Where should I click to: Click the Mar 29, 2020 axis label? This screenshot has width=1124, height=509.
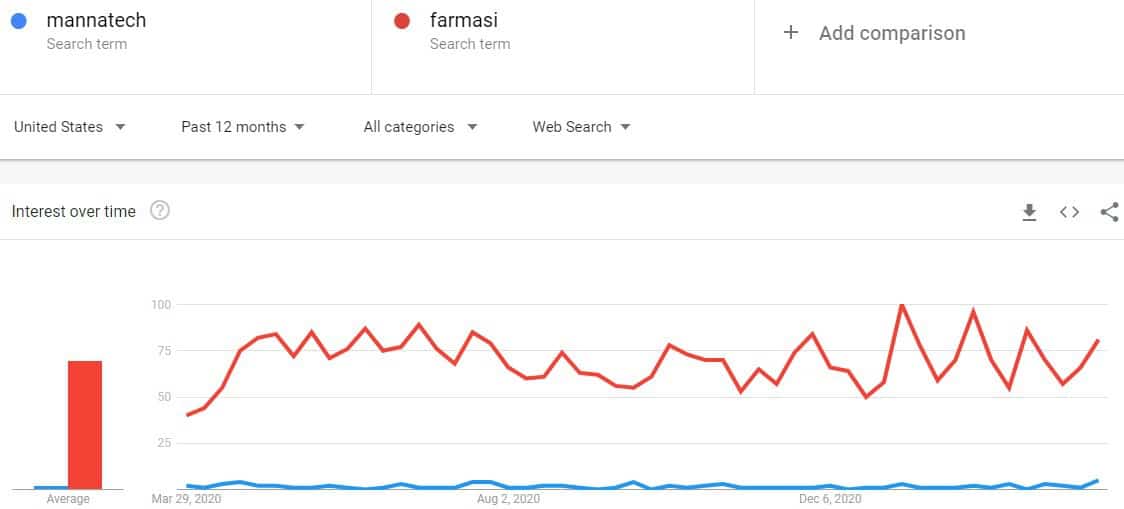[x=186, y=498]
